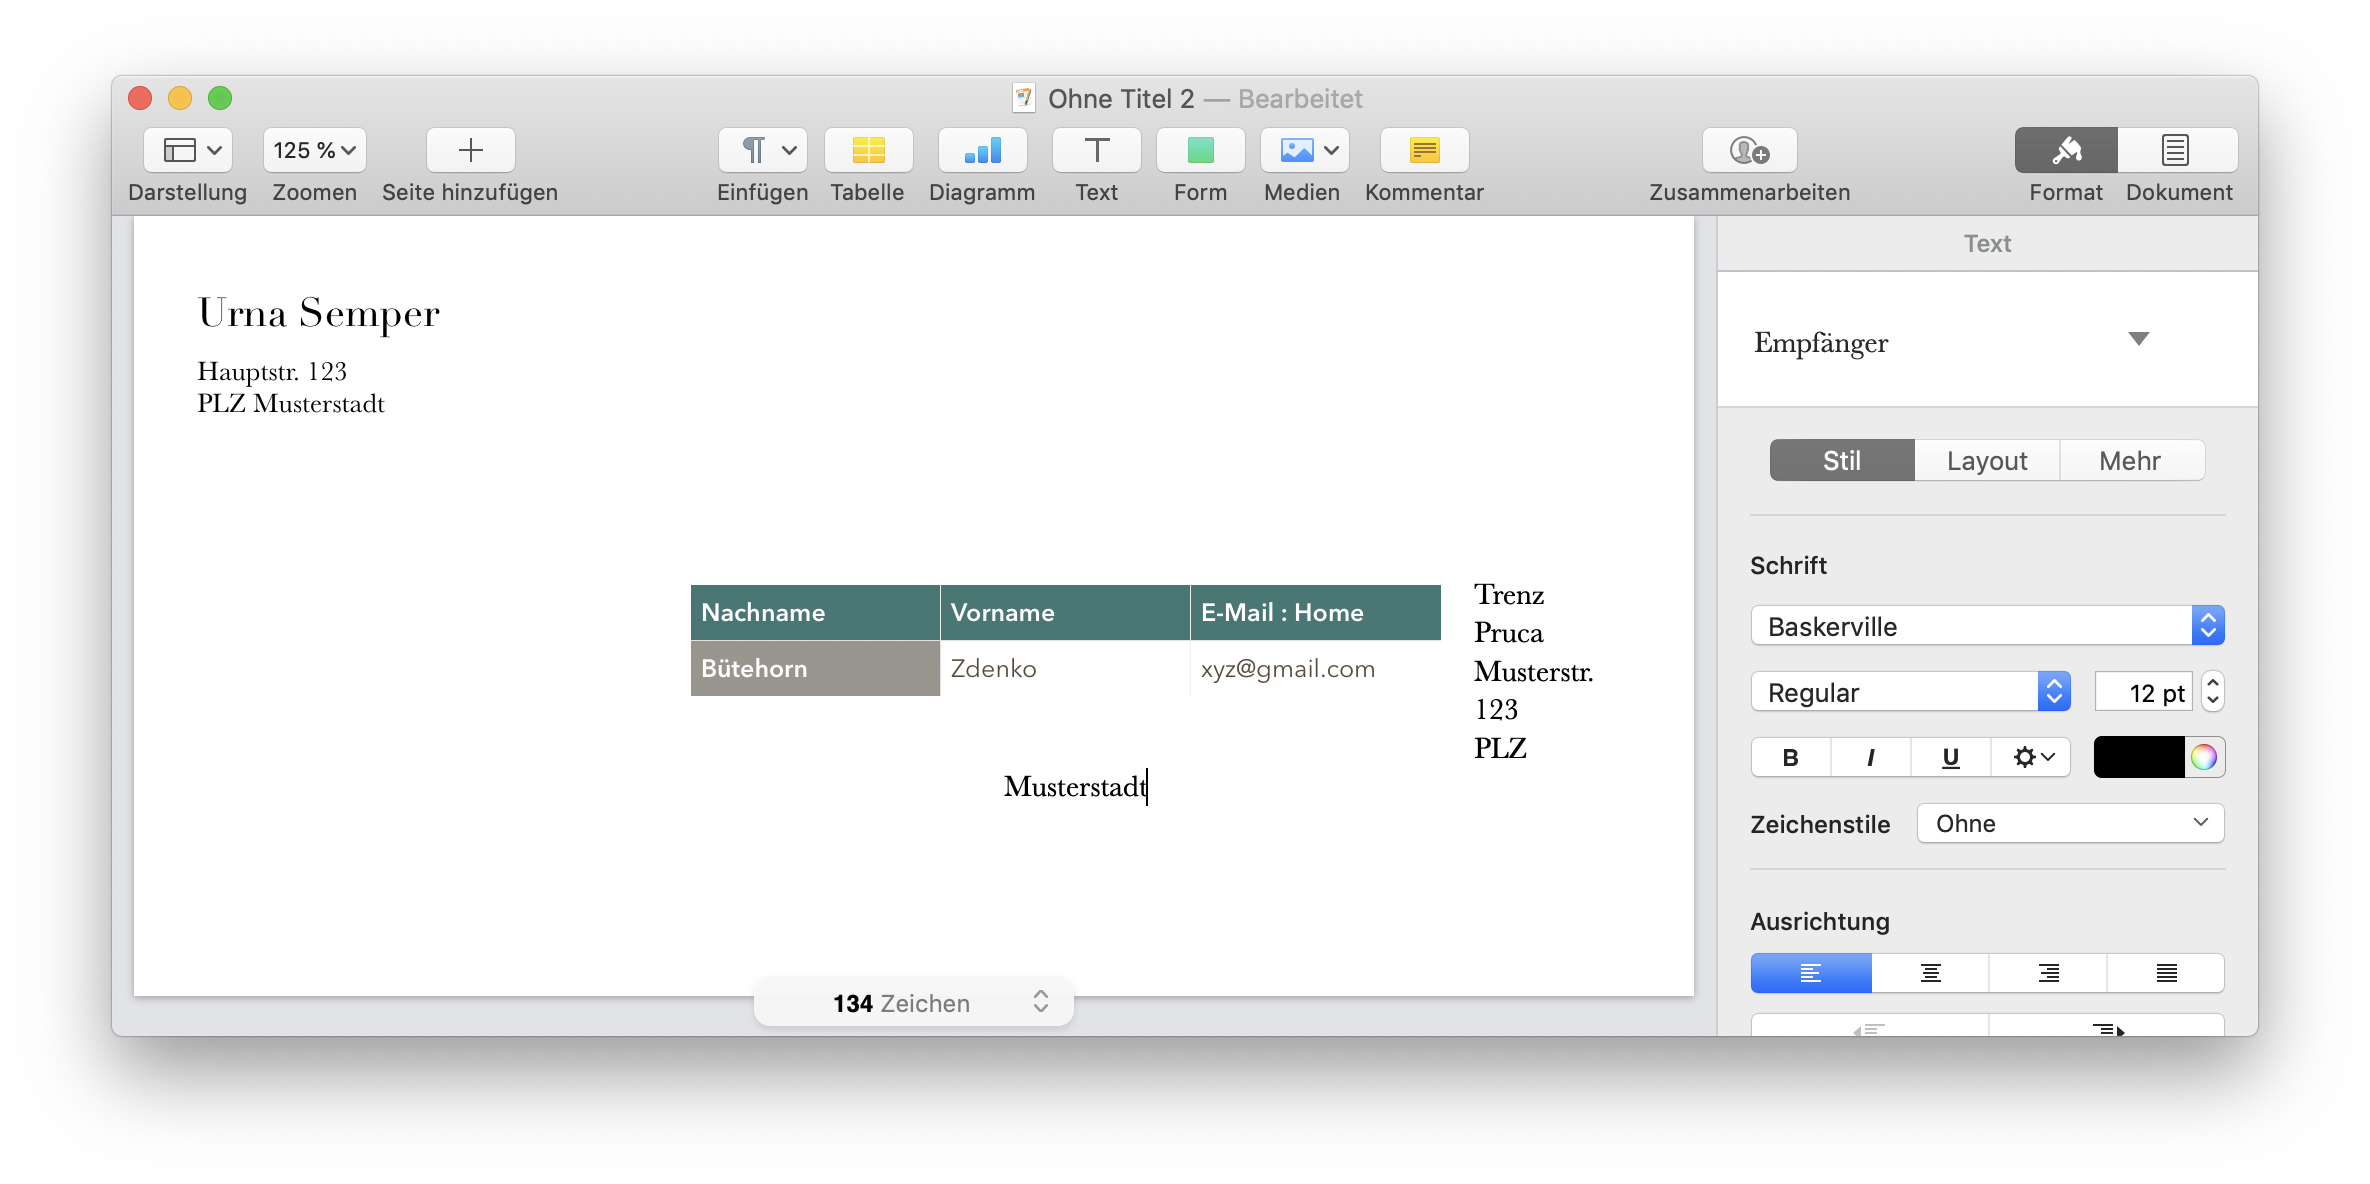This screenshot has width=2370, height=1184.
Task: Click the Tabelle toolbar icon
Action: [868, 151]
